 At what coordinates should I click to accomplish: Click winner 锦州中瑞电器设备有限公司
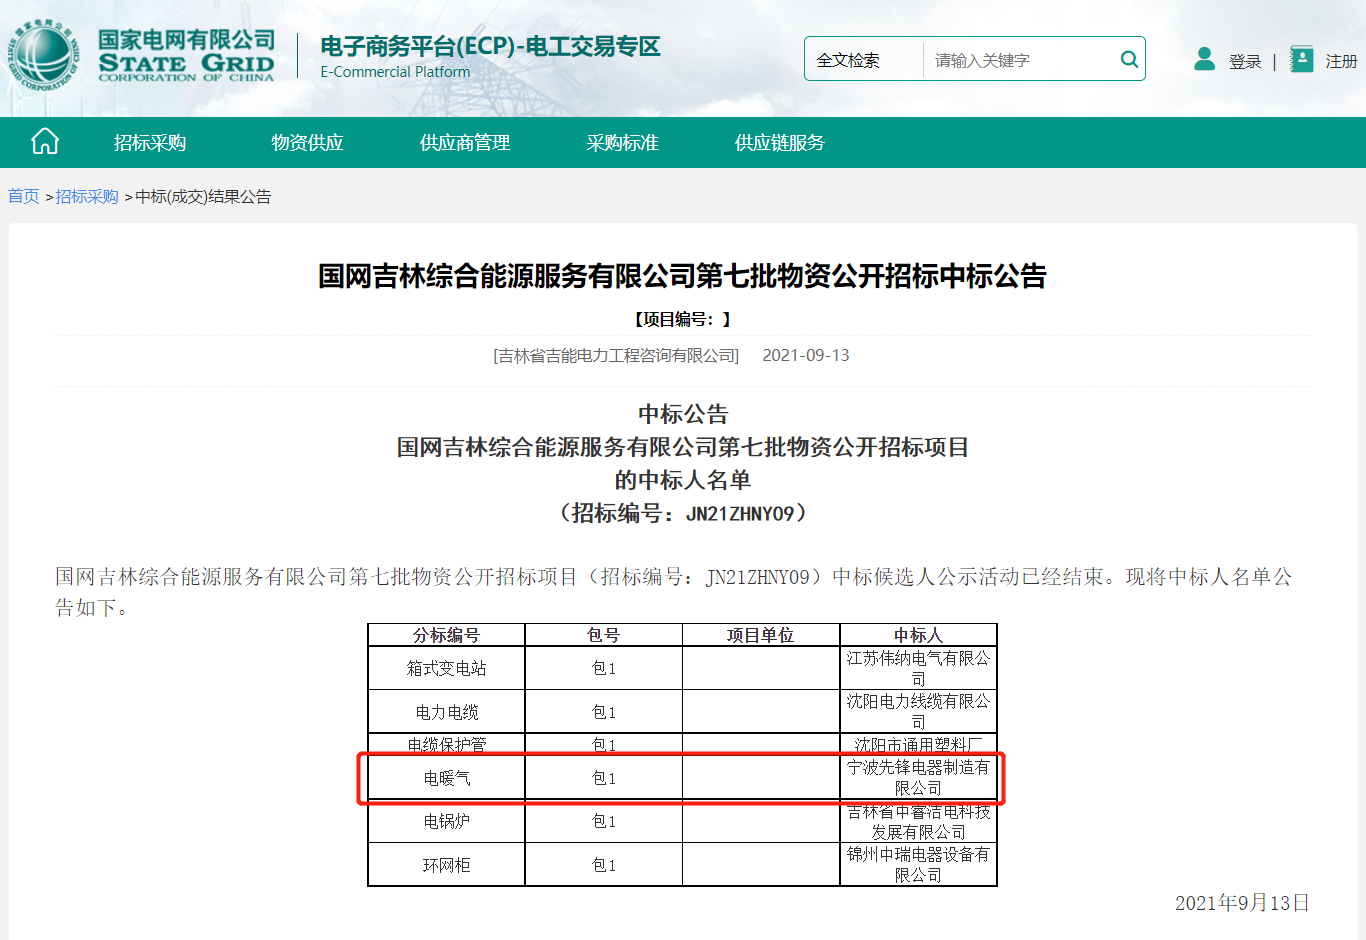(918, 865)
